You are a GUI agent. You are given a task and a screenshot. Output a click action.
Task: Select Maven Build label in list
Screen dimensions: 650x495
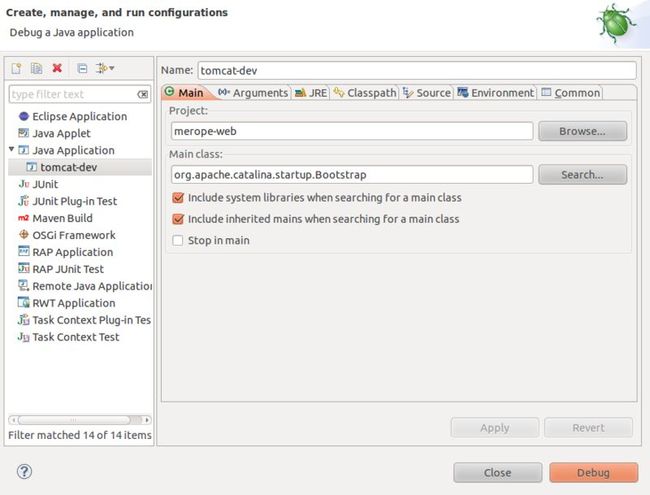[x=63, y=218]
